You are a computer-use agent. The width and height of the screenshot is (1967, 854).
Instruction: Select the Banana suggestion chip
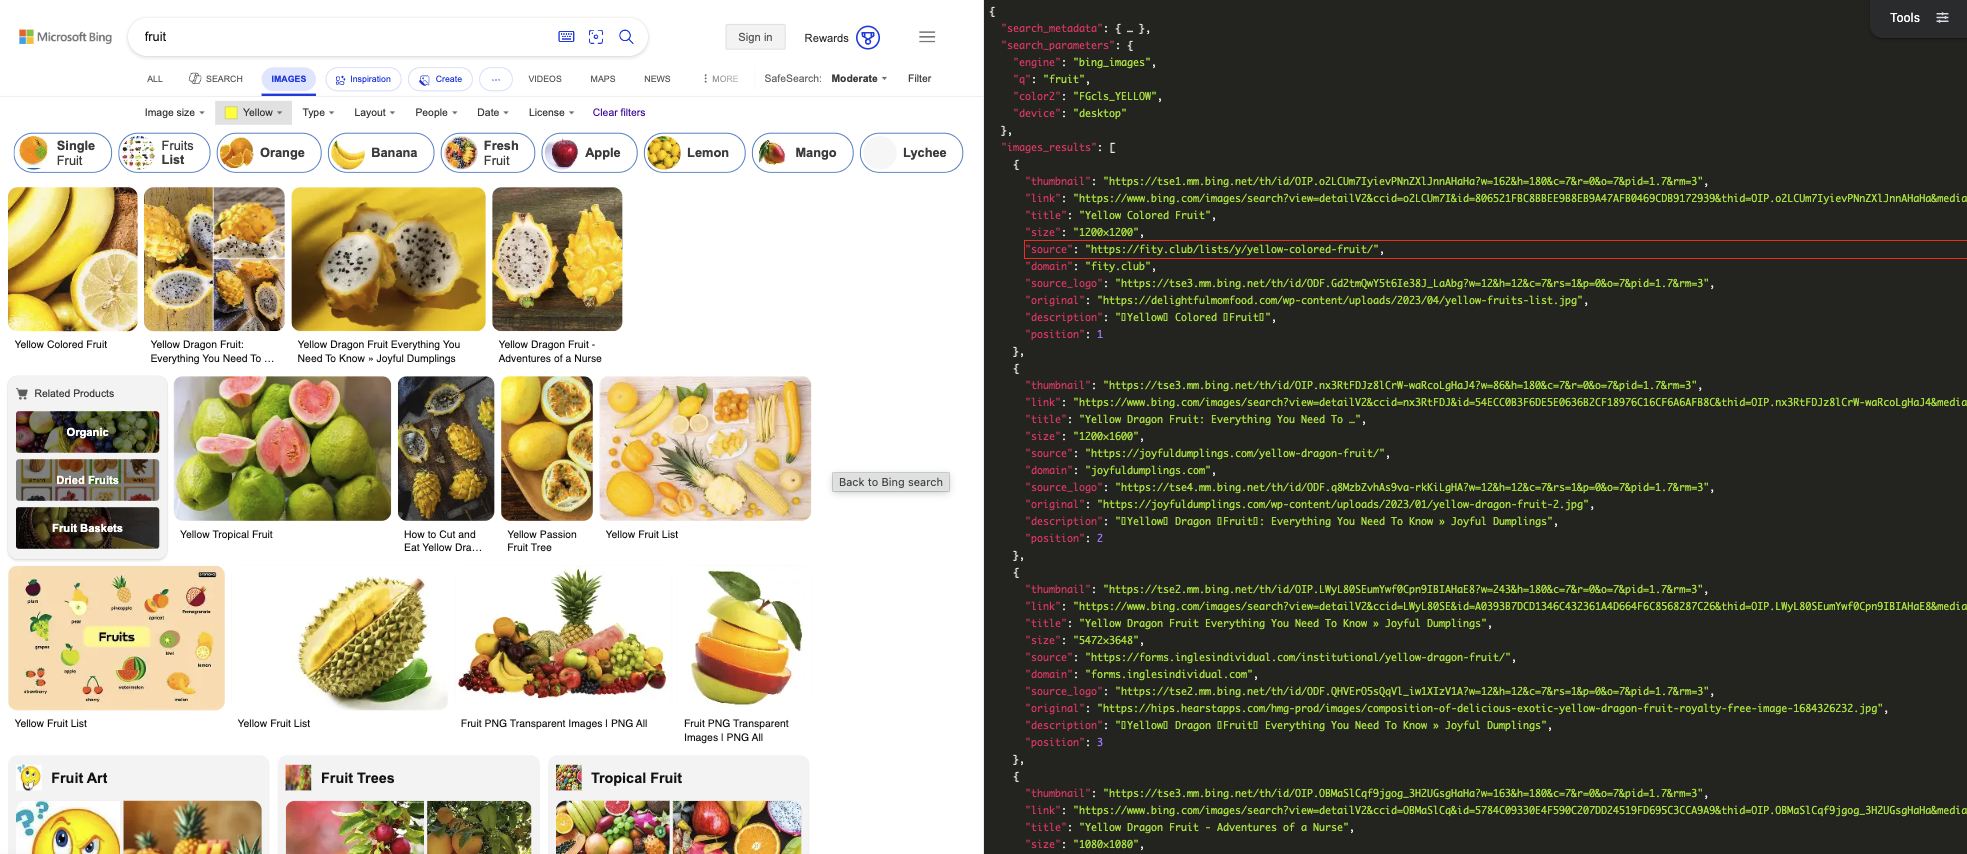(381, 153)
